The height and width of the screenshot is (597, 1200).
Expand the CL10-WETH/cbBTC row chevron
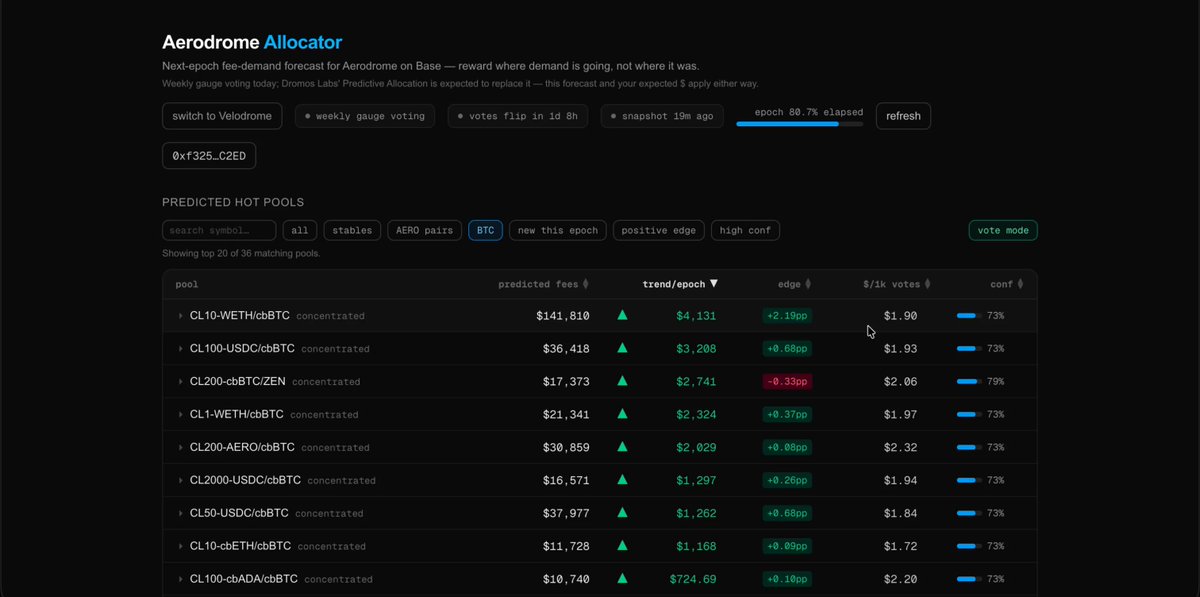coord(181,316)
